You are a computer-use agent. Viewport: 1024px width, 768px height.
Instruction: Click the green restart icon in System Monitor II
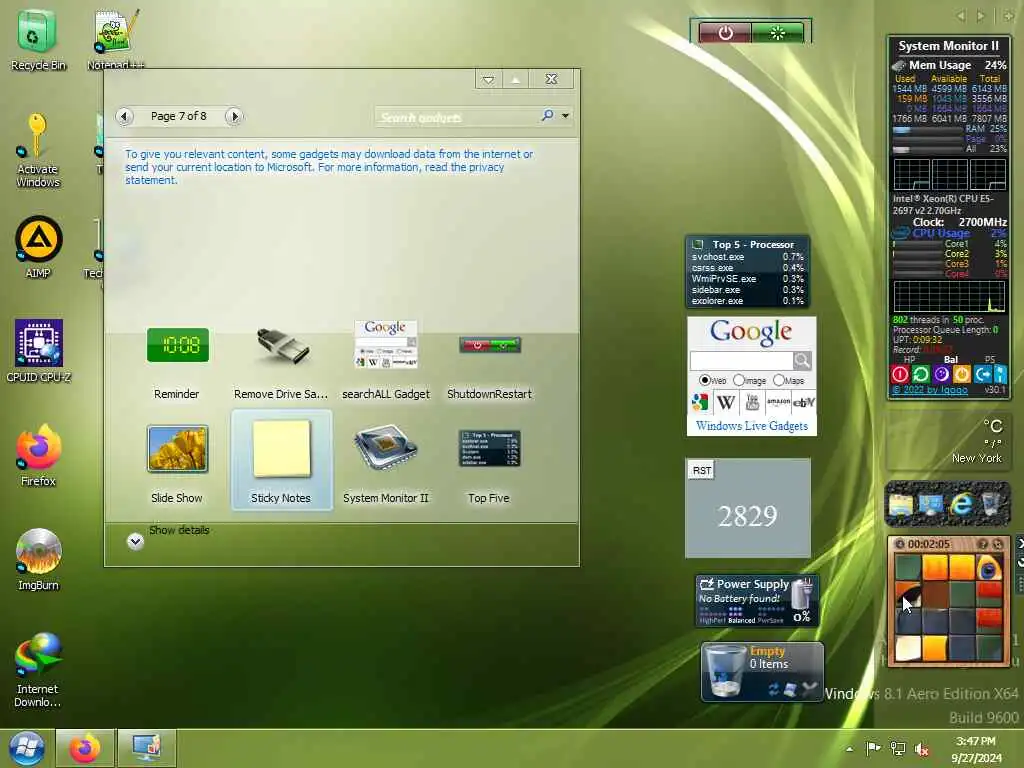[921, 374]
